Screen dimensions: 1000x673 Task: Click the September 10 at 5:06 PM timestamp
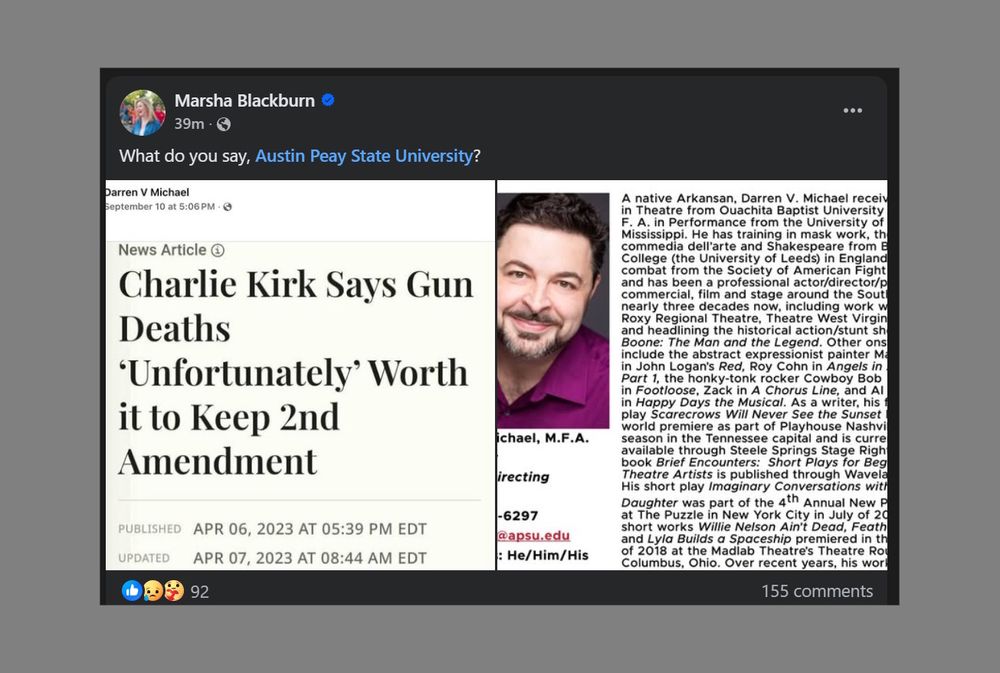pos(160,207)
